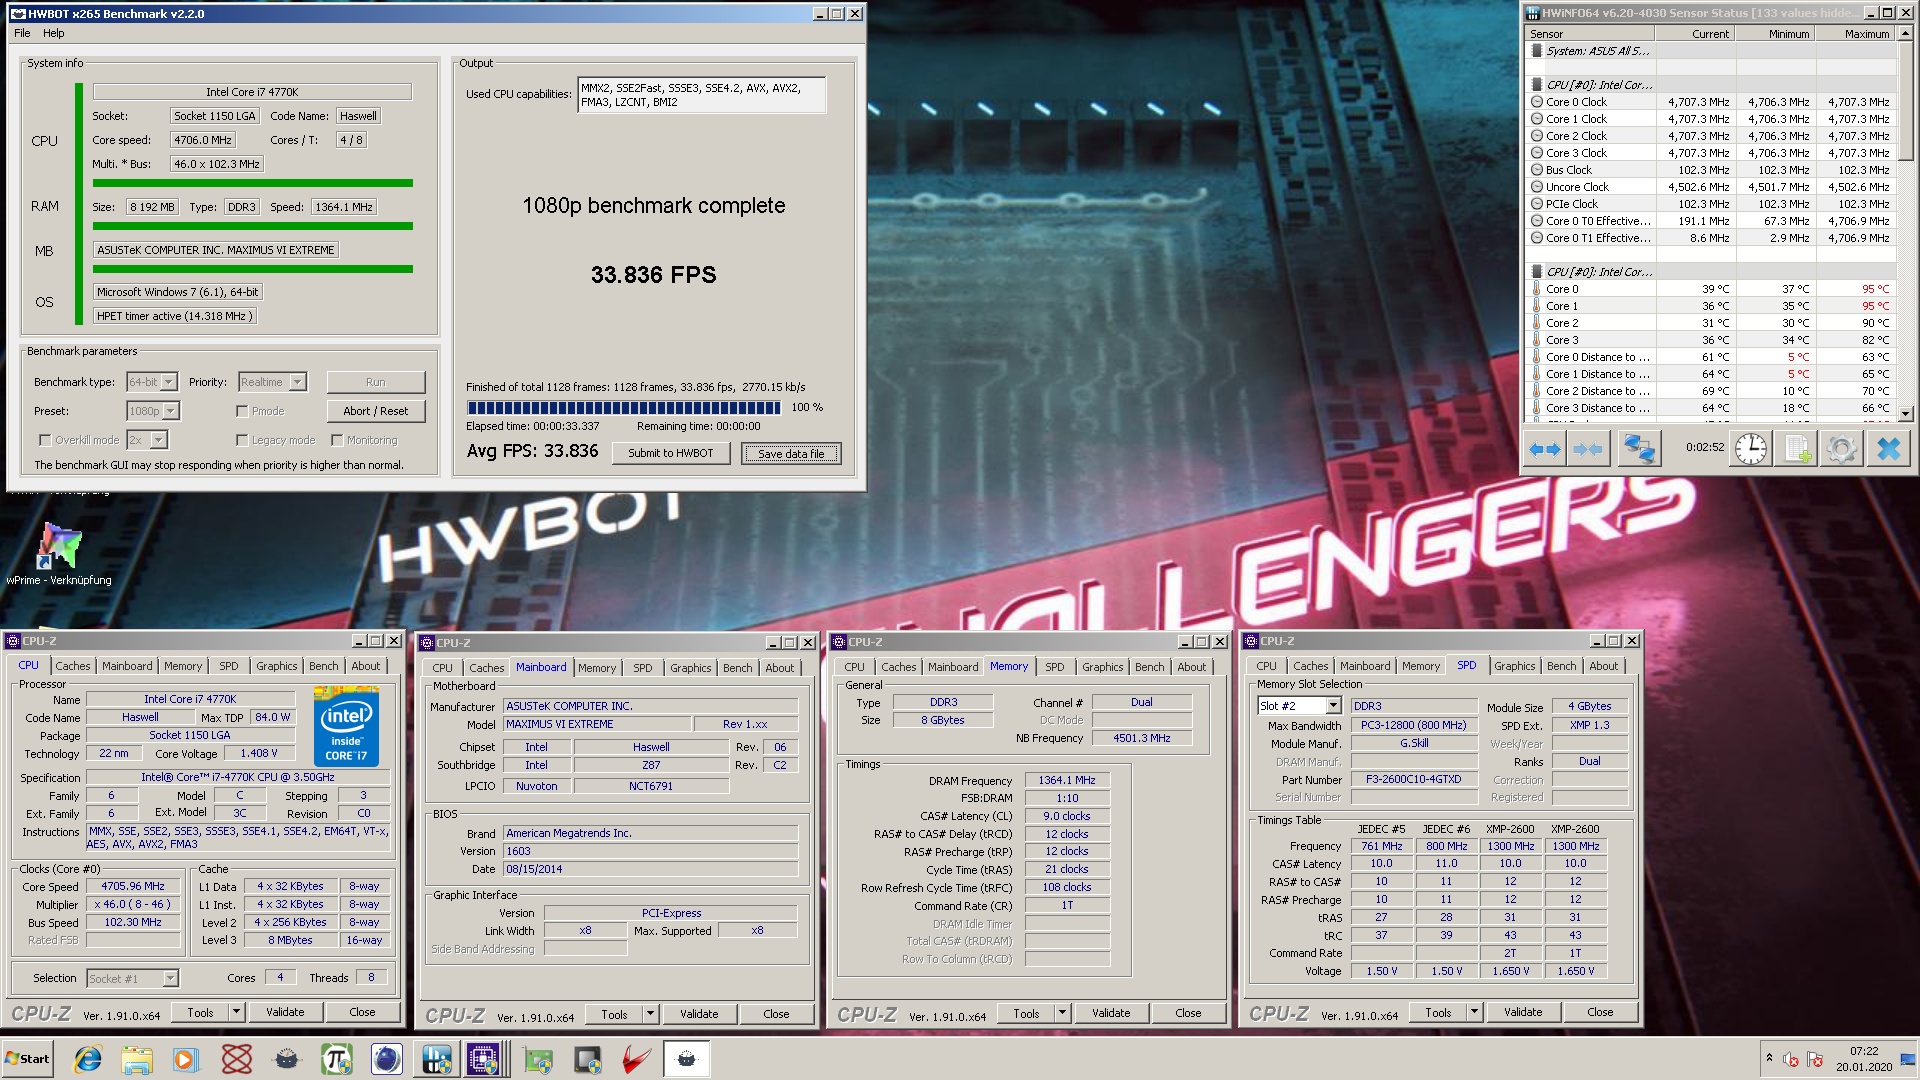
Task: Switch to About tab in CPU-Z SPD window
Action: [x=1603, y=666]
